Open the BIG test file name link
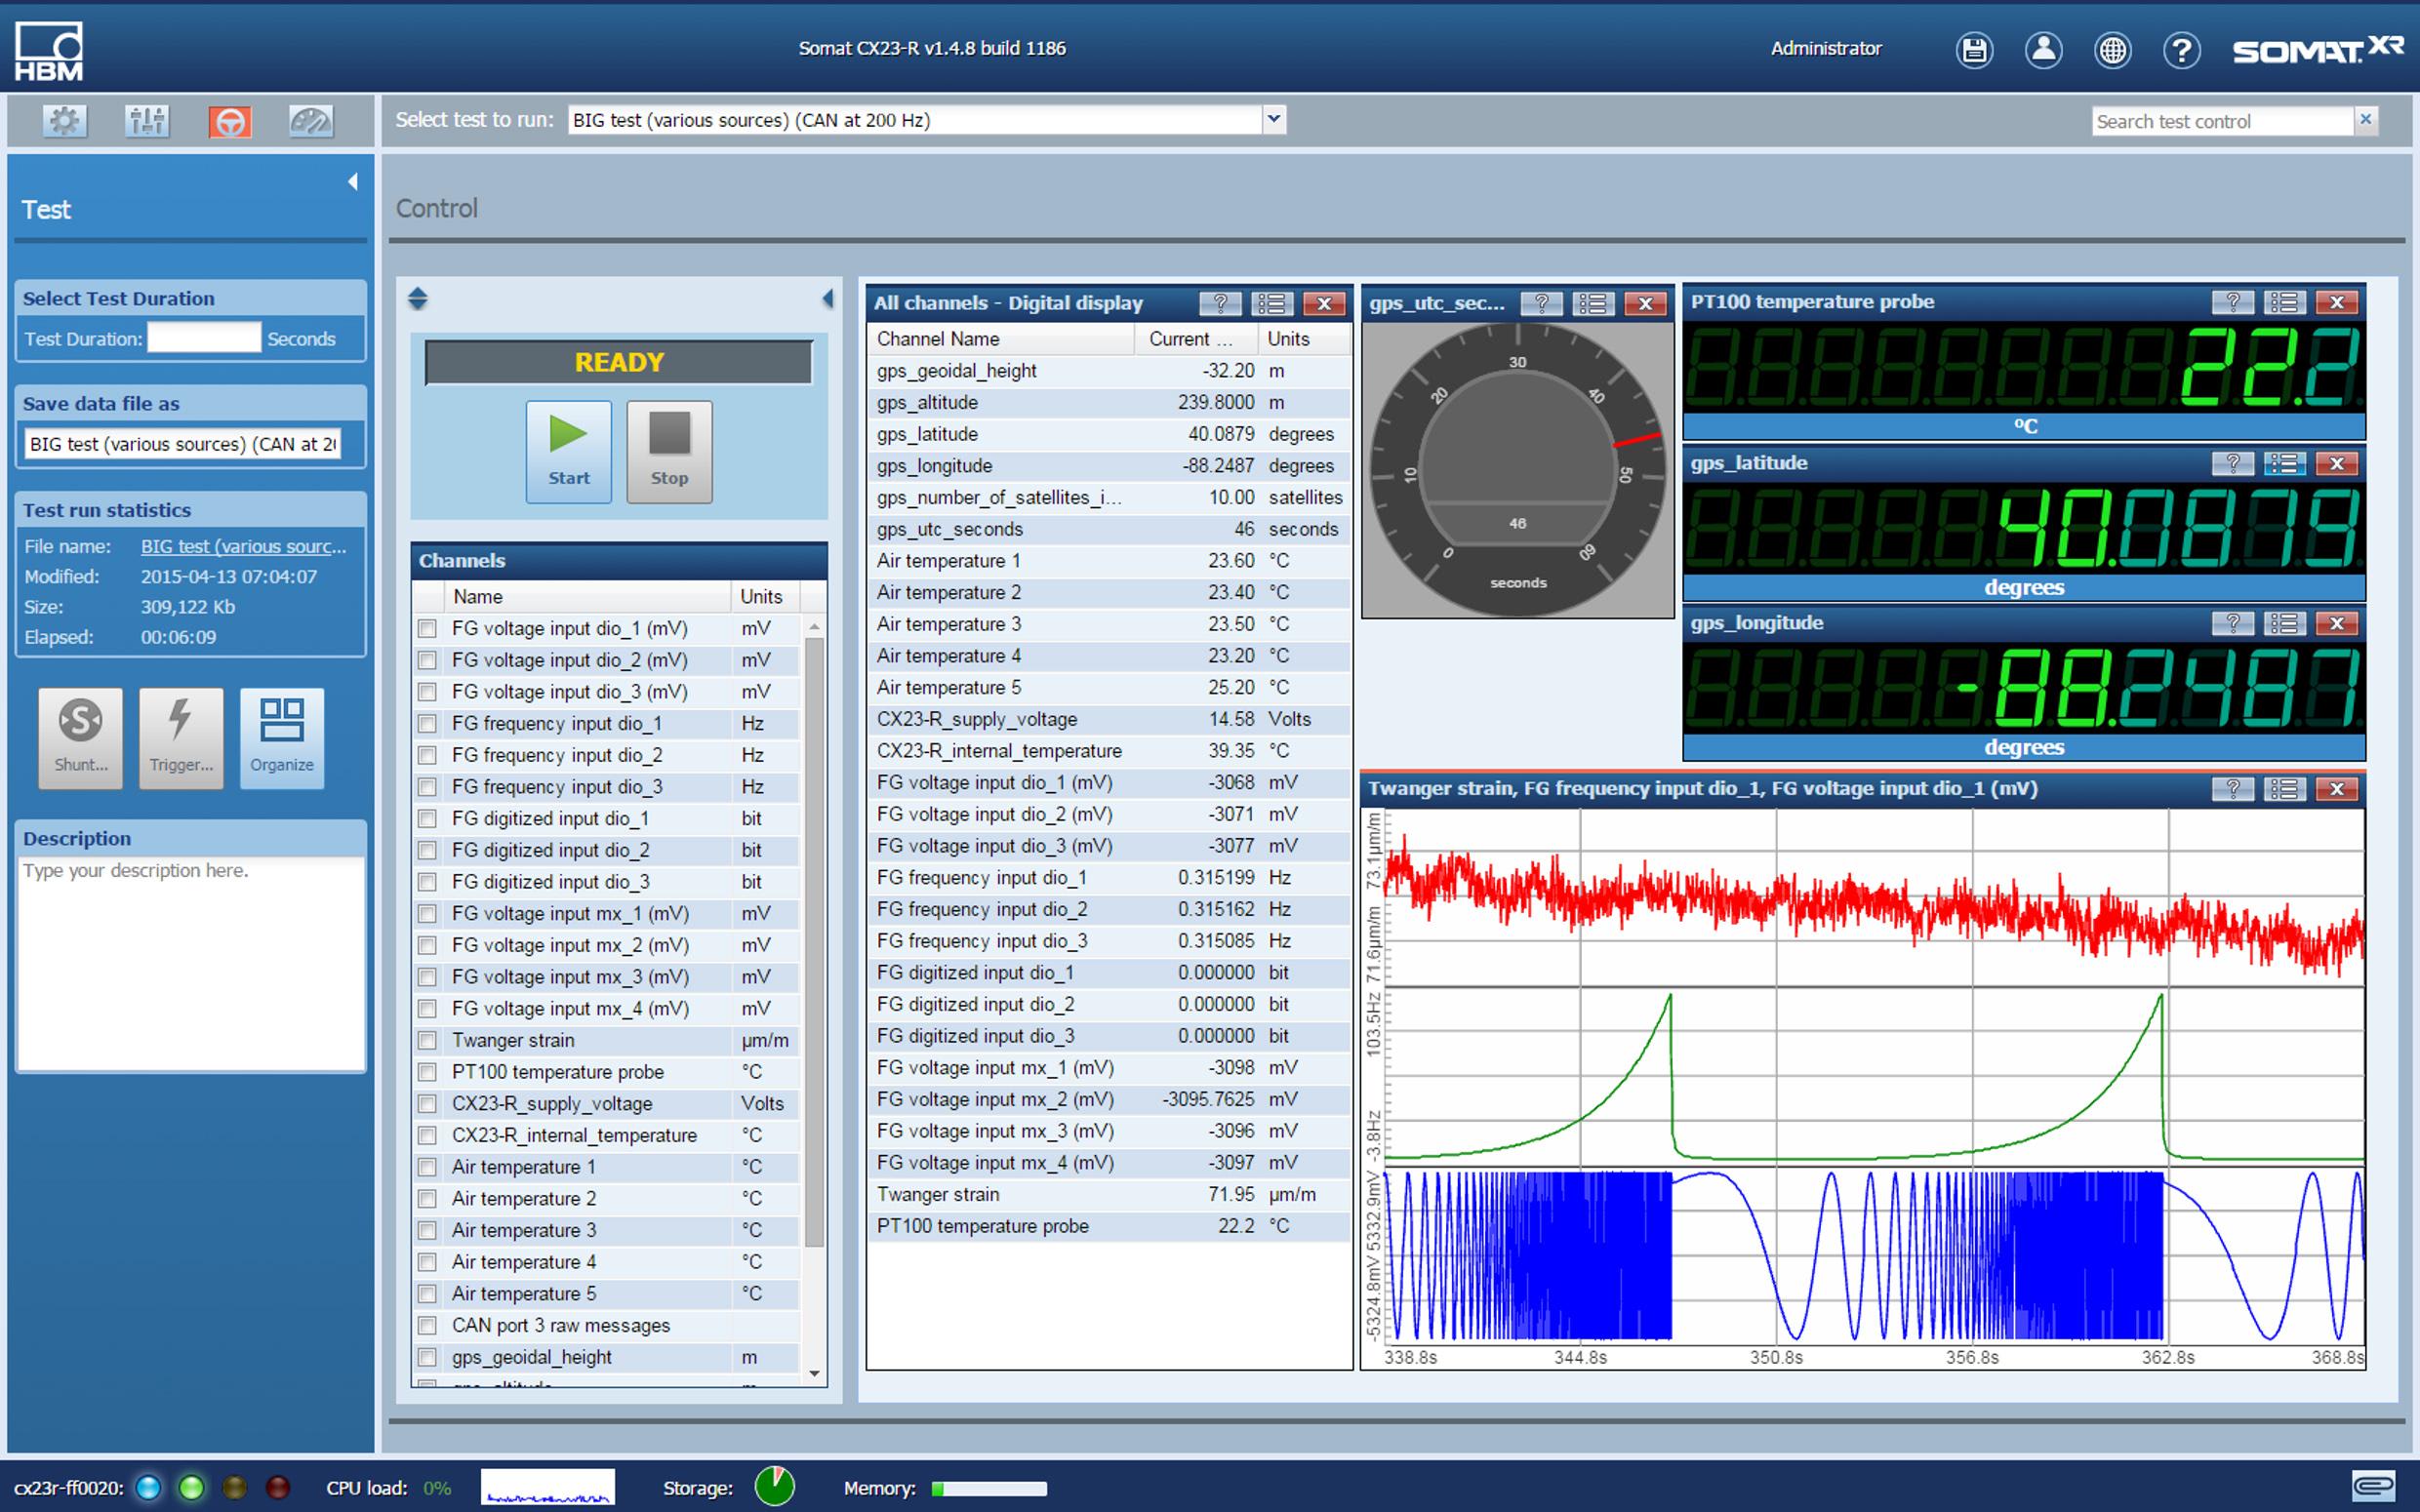The height and width of the screenshot is (1512, 2420). 243,546
